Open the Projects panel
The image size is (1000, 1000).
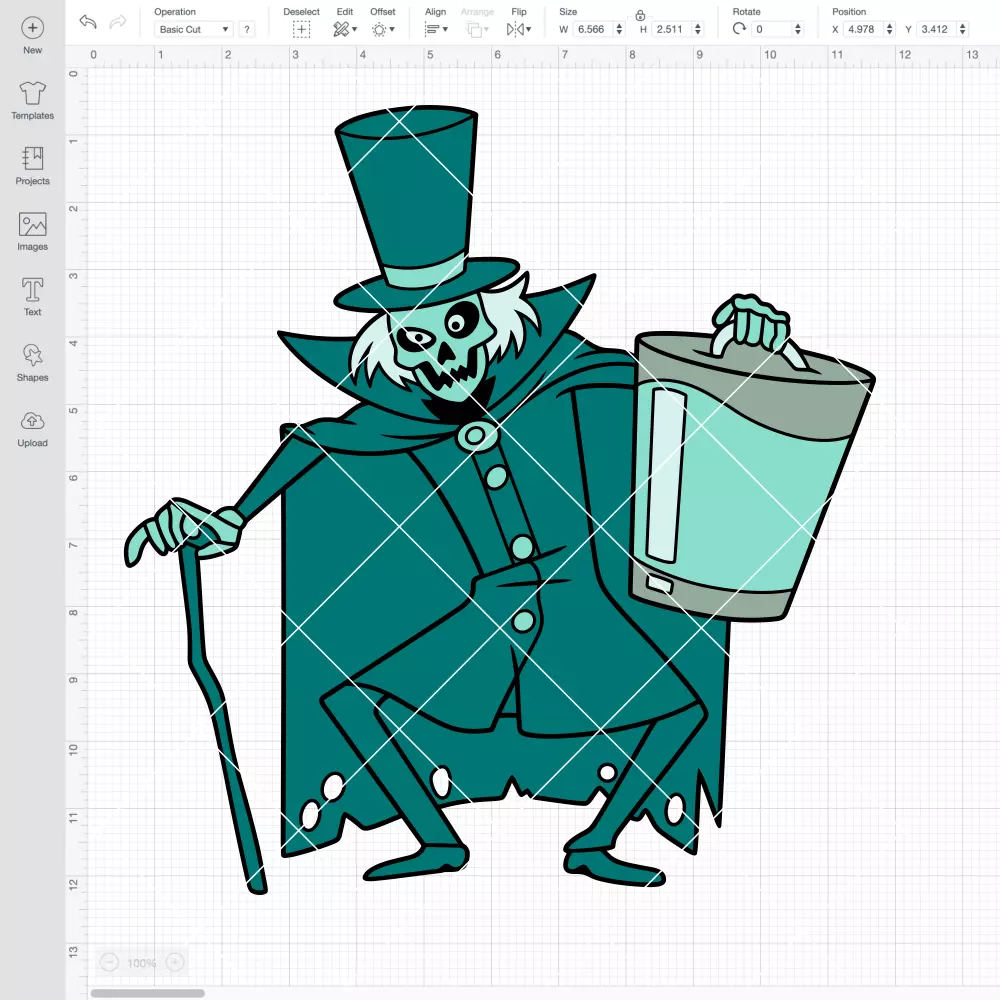(33, 166)
